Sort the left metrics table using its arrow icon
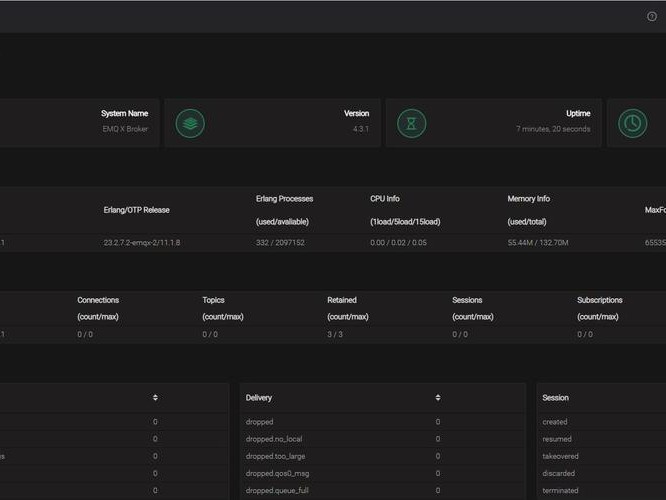This screenshot has height=500, width=666. coord(155,398)
